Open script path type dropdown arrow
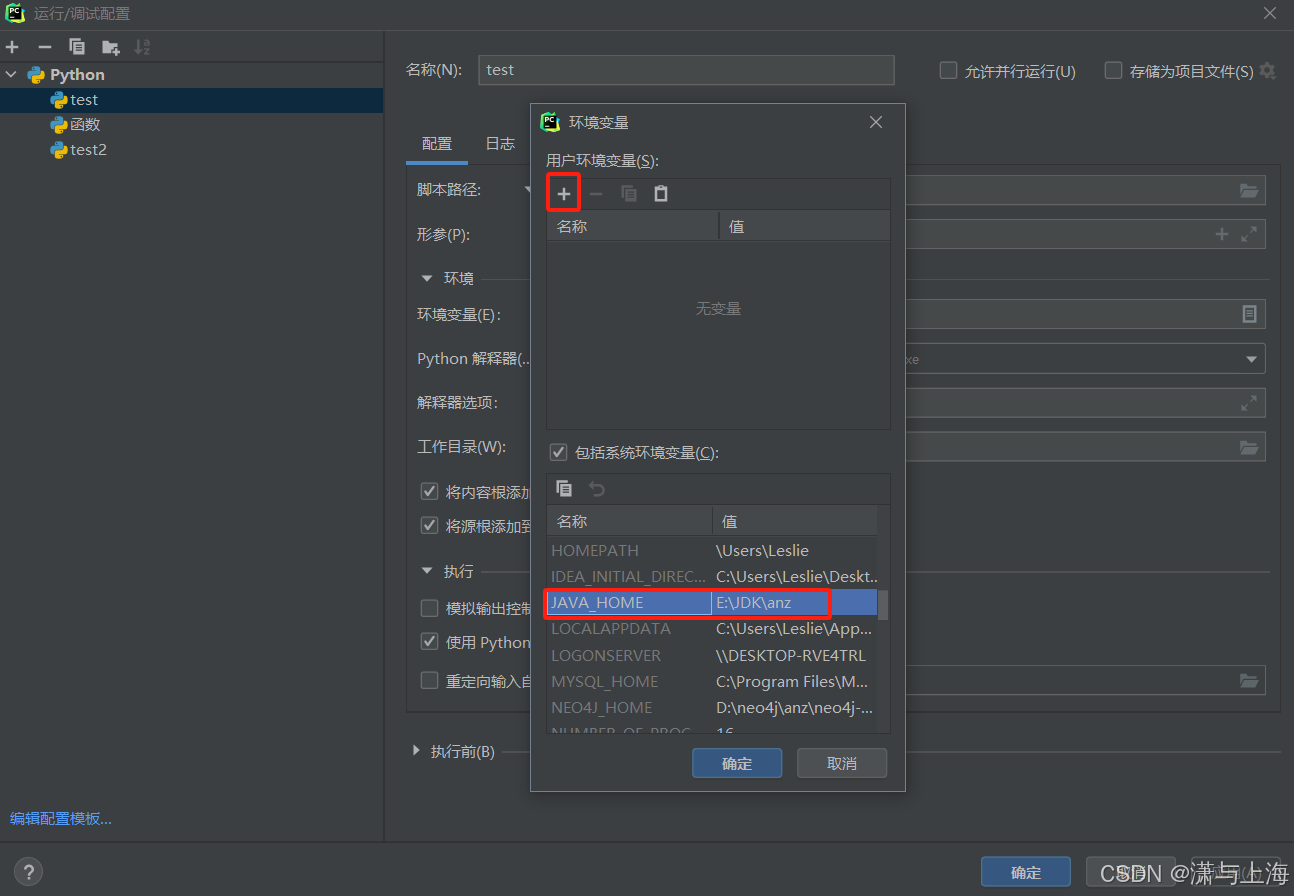The width and height of the screenshot is (1294, 896). coord(526,189)
